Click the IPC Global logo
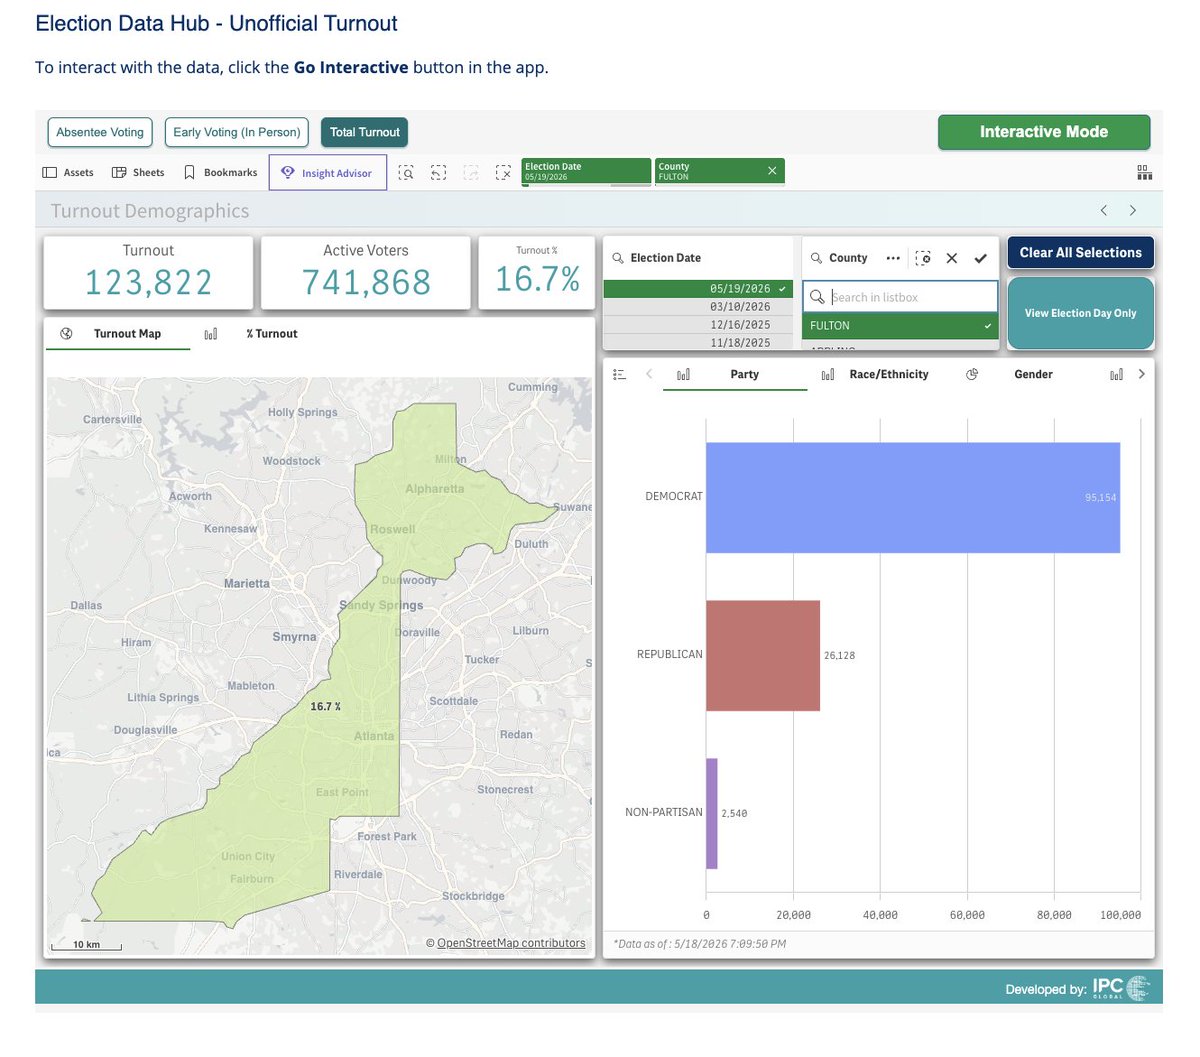Viewport: 1200px width, 1057px height. tap(1121, 988)
